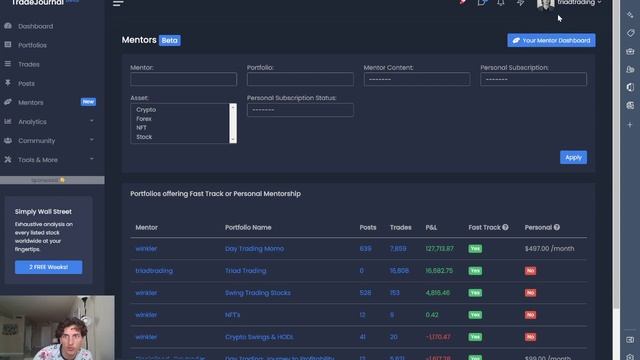Click the Asset list scrollbar
Viewport: 640px width, 360px height.
tap(233, 123)
